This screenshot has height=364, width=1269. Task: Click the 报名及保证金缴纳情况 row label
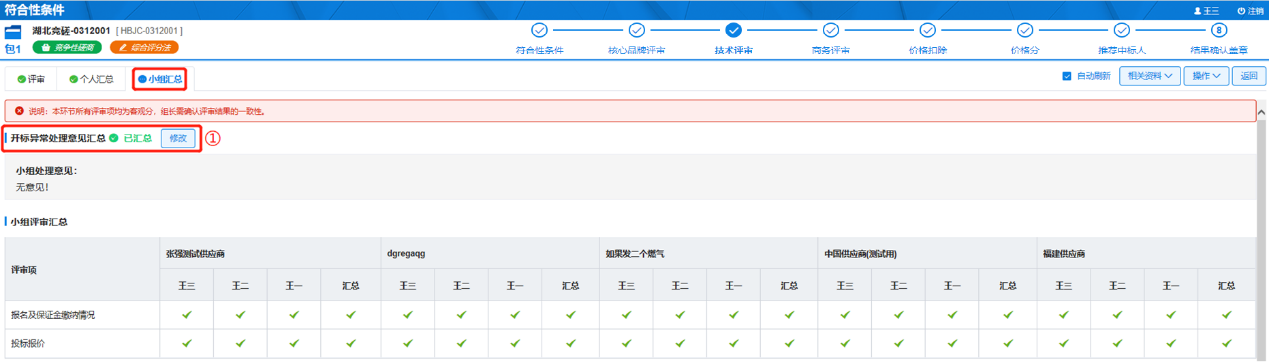pyautogui.click(x=53, y=314)
